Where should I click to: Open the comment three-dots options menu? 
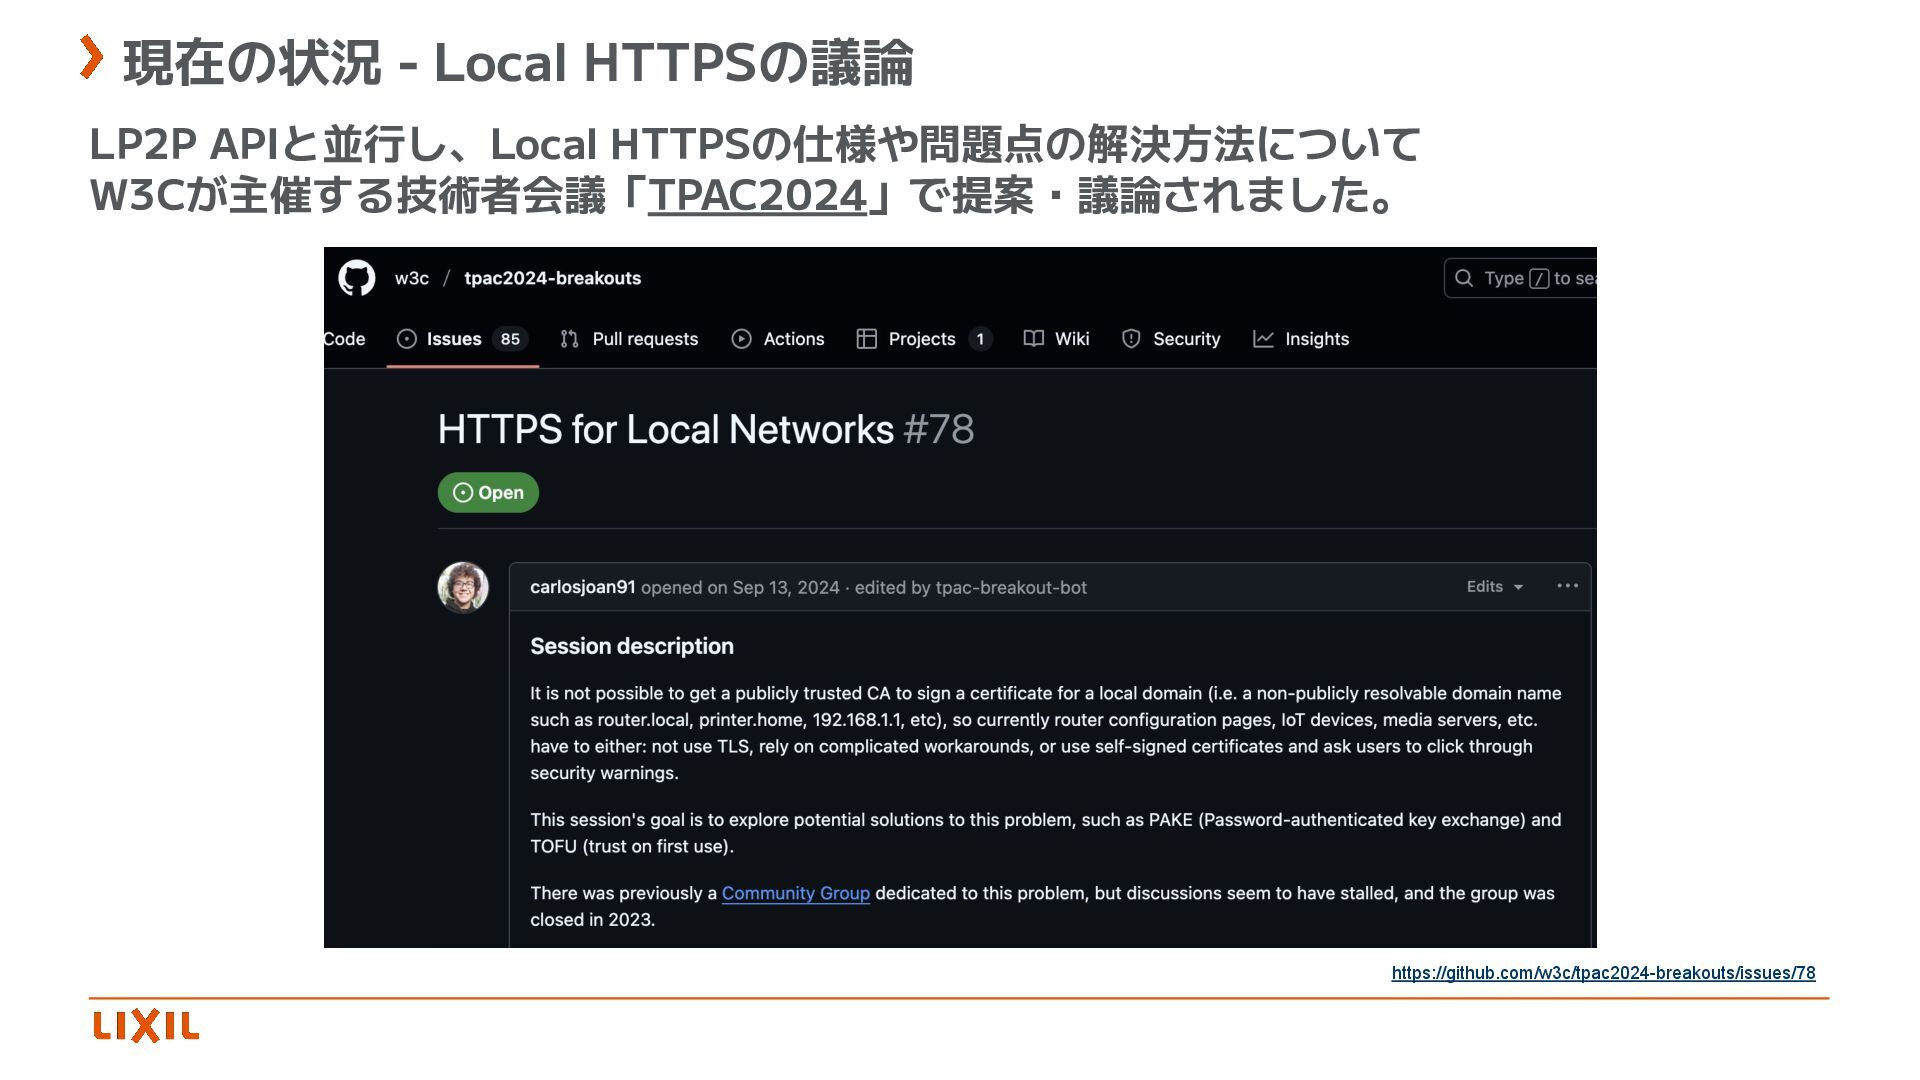[x=1567, y=586]
